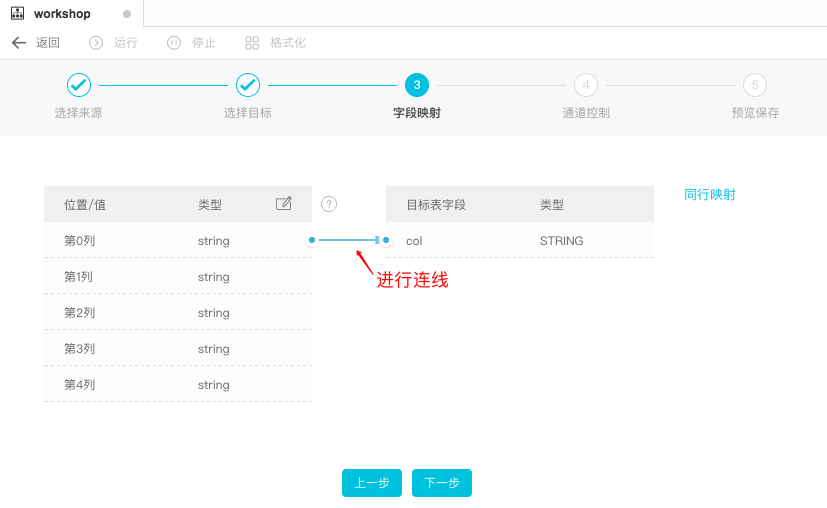The image size is (827, 508).
Task: Go to step 选择目标 checkmark circle
Action: coord(248,85)
